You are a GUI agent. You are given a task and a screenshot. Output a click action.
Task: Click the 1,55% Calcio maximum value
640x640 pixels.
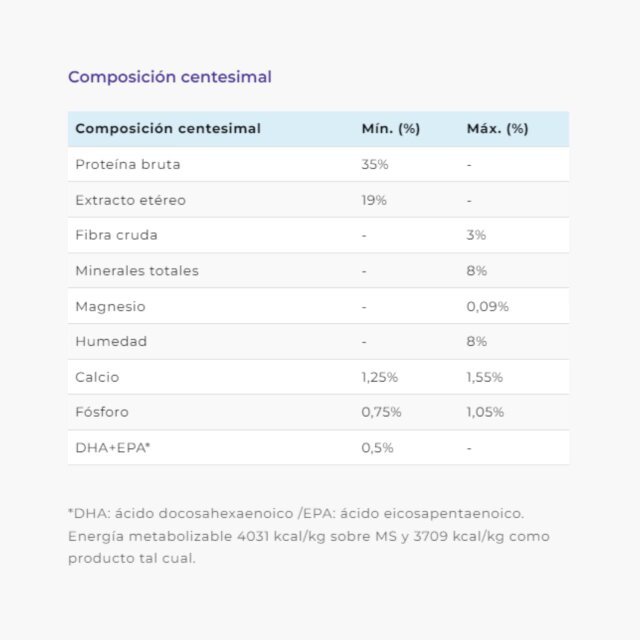pyautogui.click(x=485, y=377)
